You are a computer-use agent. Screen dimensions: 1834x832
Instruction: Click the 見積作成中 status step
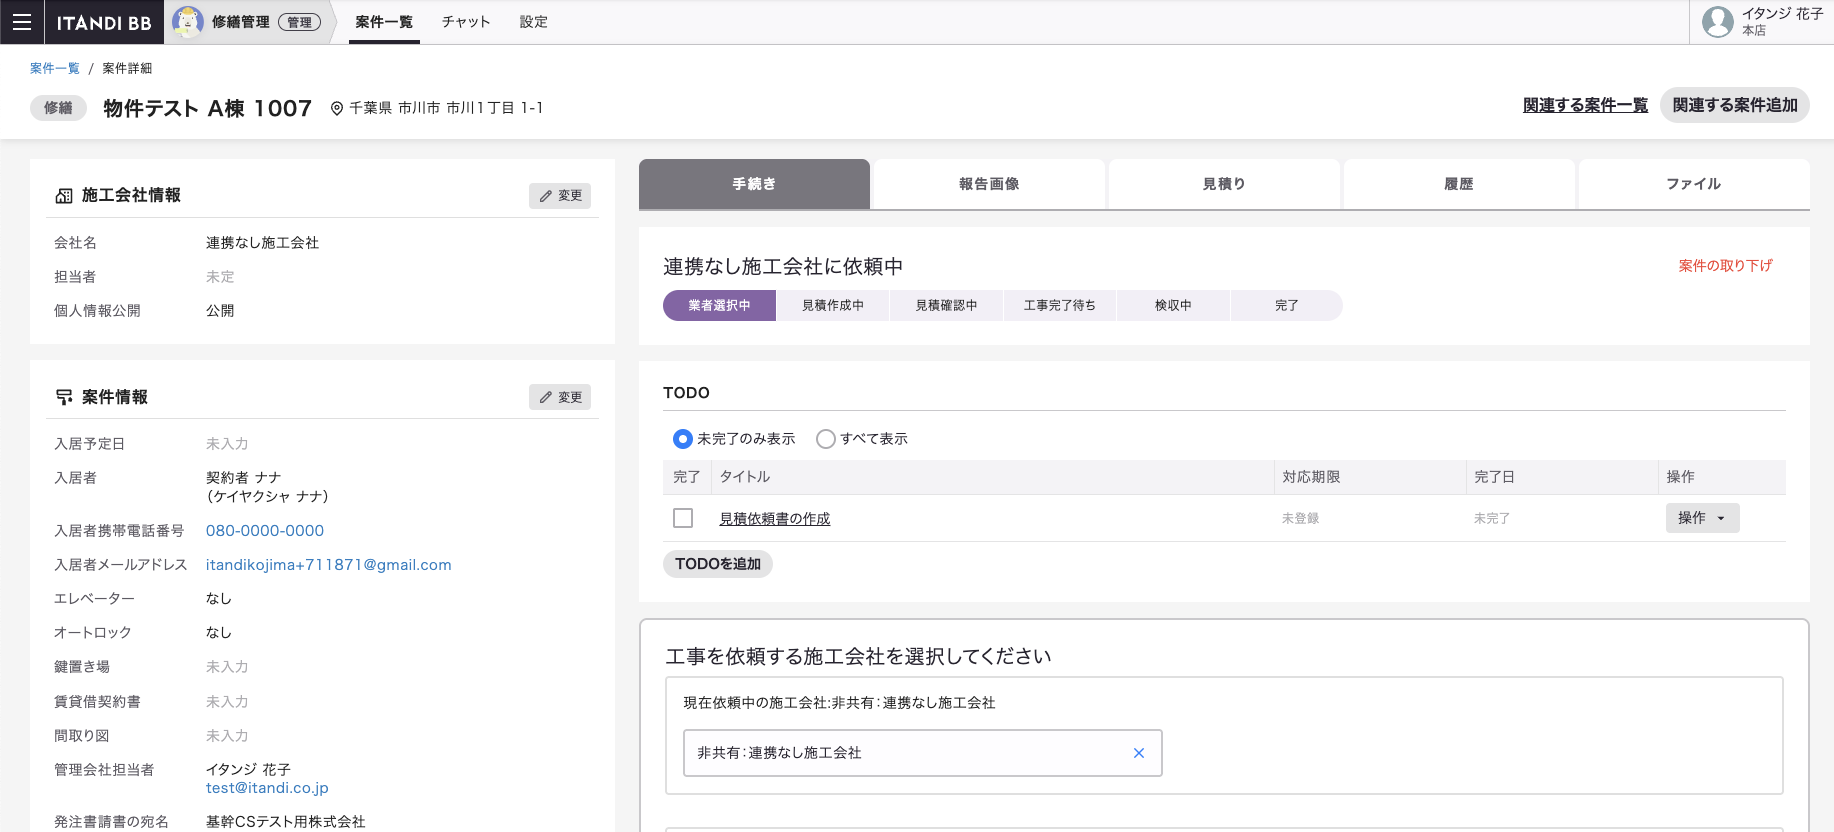click(833, 306)
